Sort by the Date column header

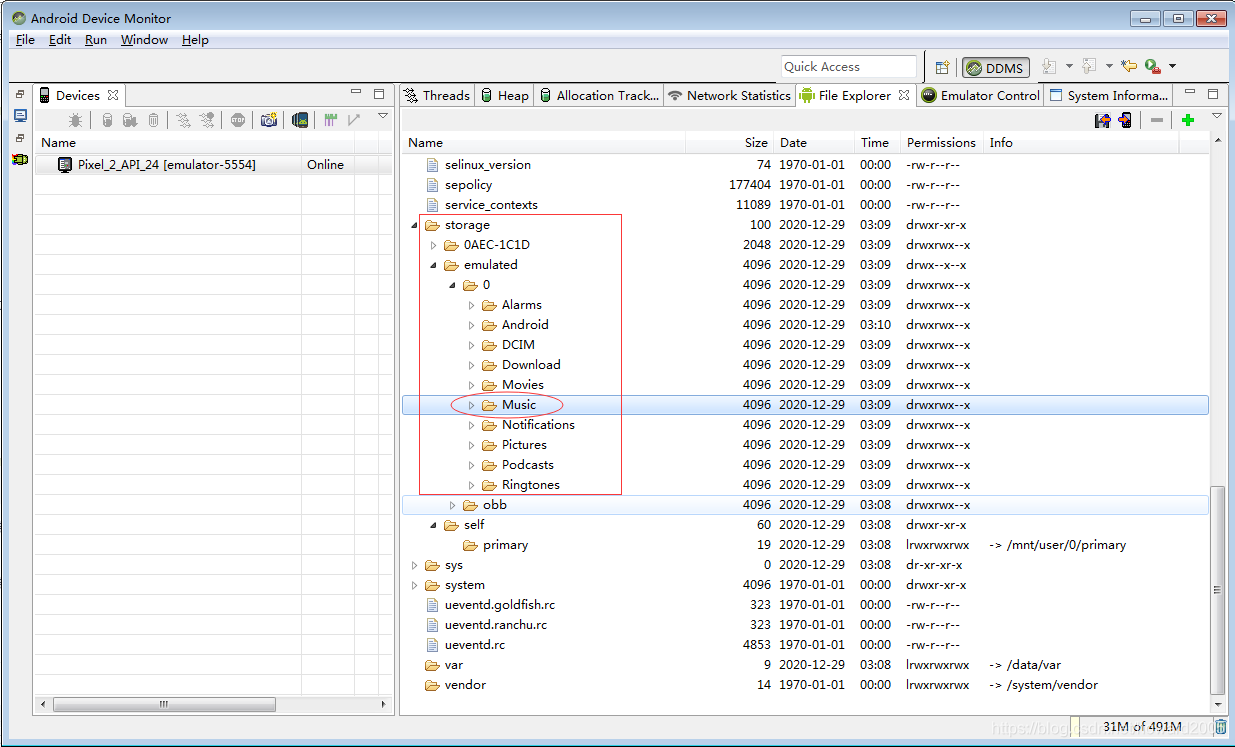click(815, 143)
